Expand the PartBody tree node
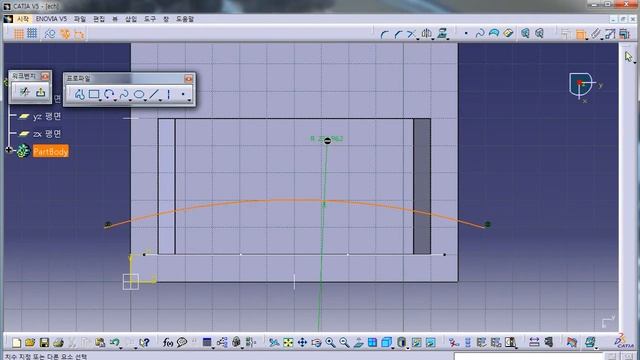Screen dimensions: 640x360 tap(9, 150)
